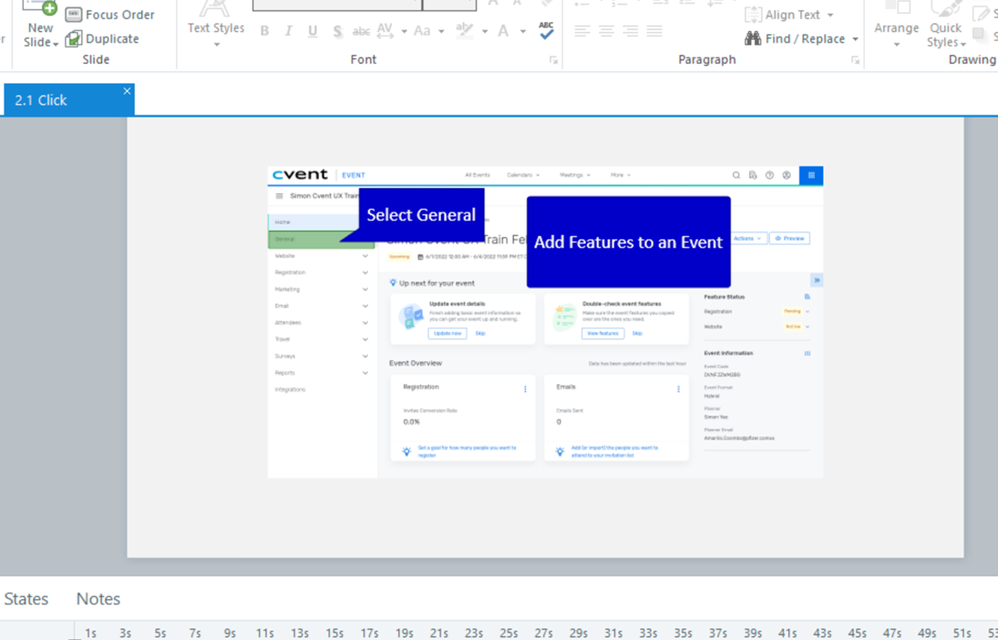This screenshot has height=640, width=998.
Task: Duplicate the current slide
Action: point(102,39)
